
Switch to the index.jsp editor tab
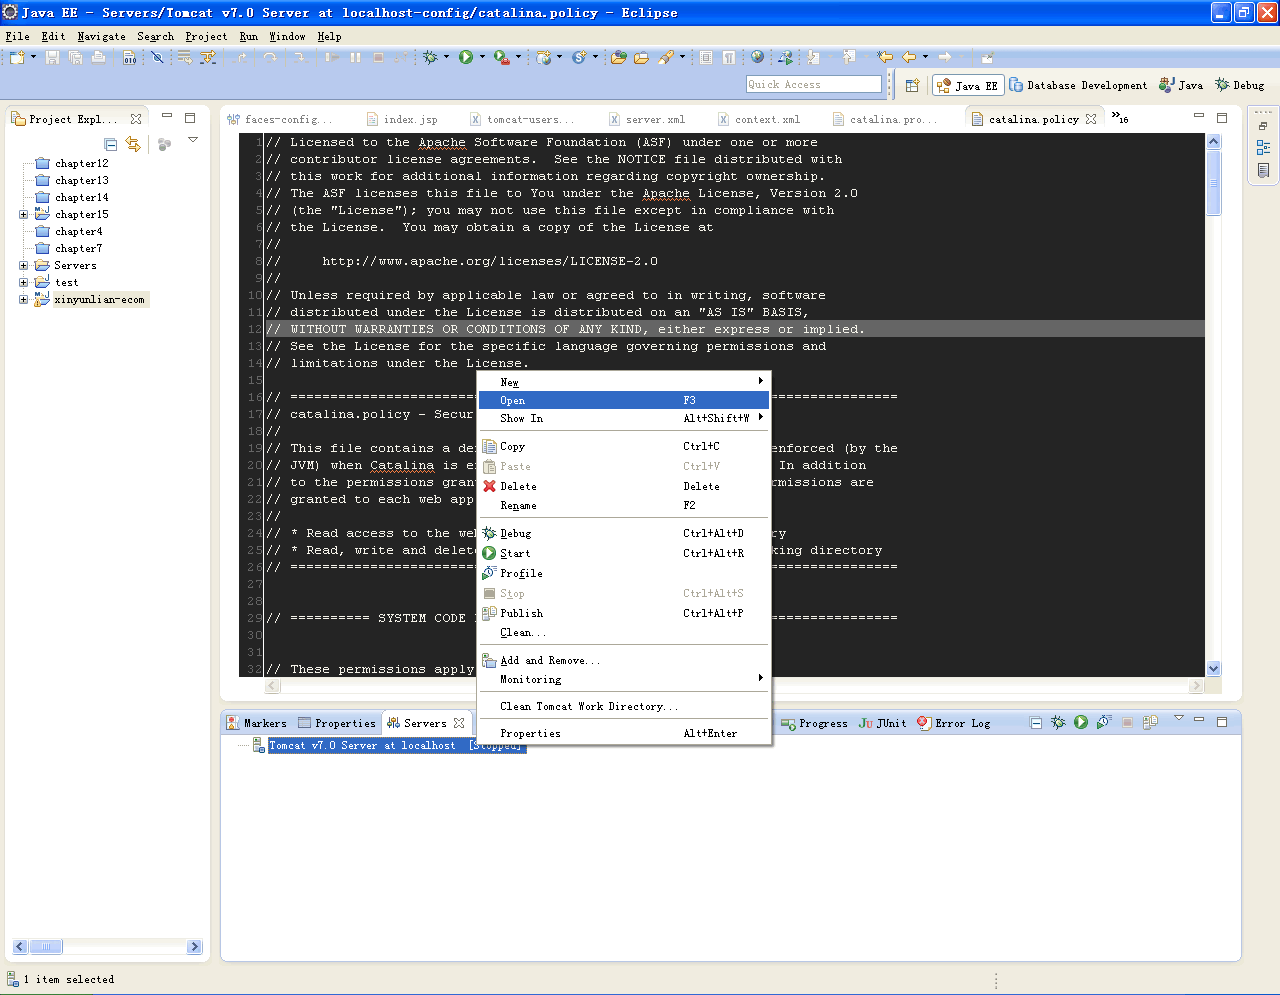[x=402, y=119]
